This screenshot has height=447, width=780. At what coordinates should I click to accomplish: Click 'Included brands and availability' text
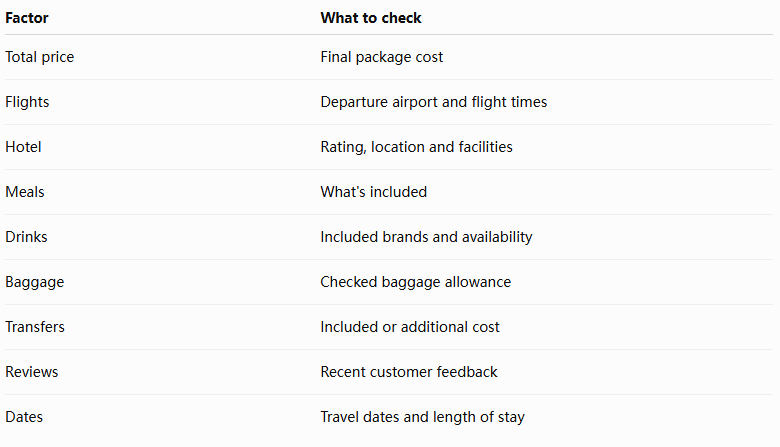click(x=426, y=237)
